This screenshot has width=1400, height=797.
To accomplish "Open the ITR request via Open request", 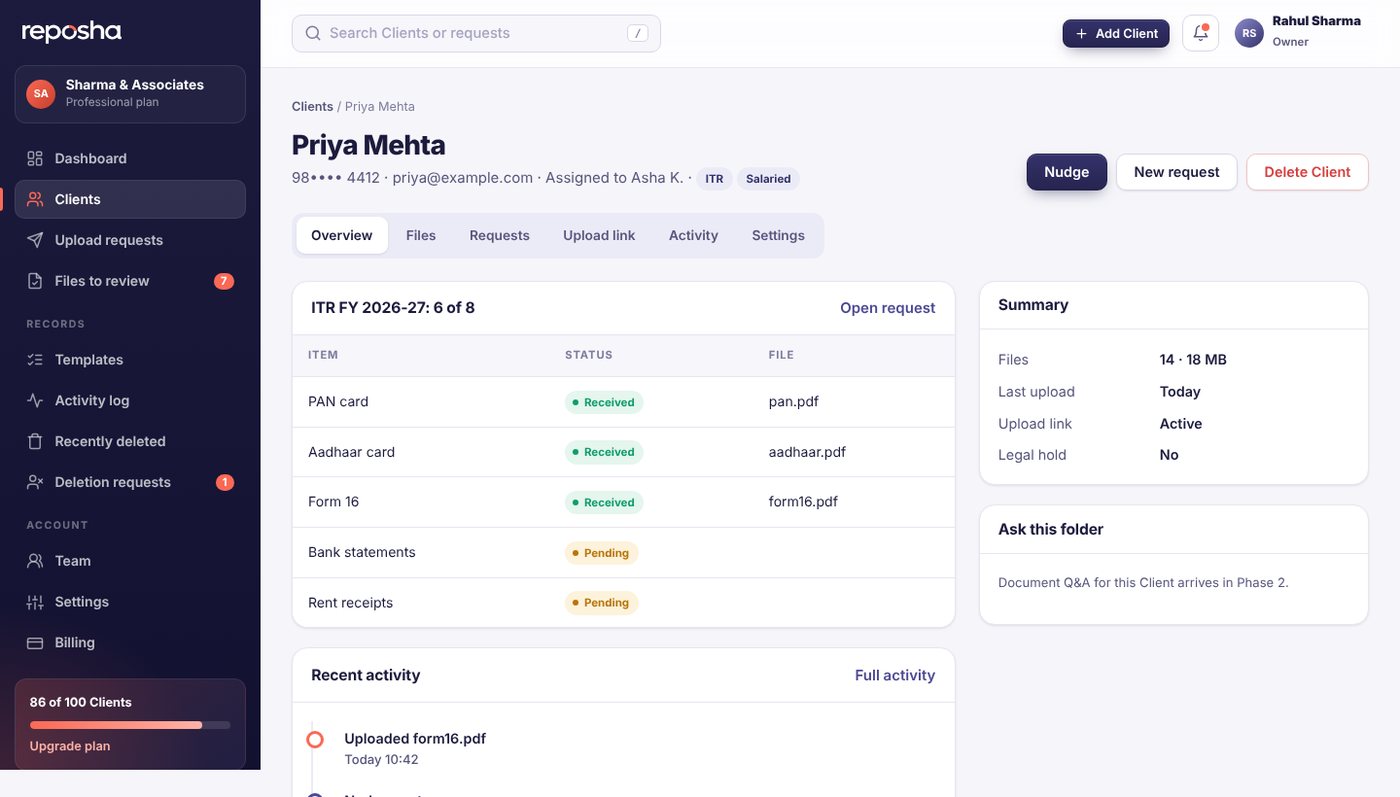I will [888, 308].
